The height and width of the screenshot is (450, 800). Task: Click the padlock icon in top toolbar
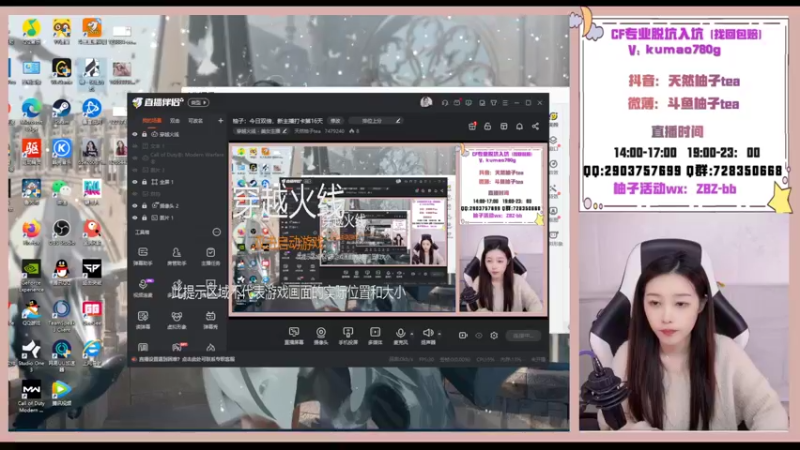click(x=488, y=126)
